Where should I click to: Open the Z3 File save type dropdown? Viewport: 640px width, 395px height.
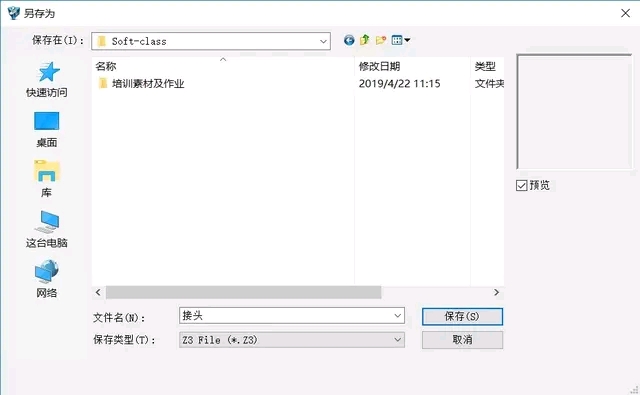click(x=292, y=340)
